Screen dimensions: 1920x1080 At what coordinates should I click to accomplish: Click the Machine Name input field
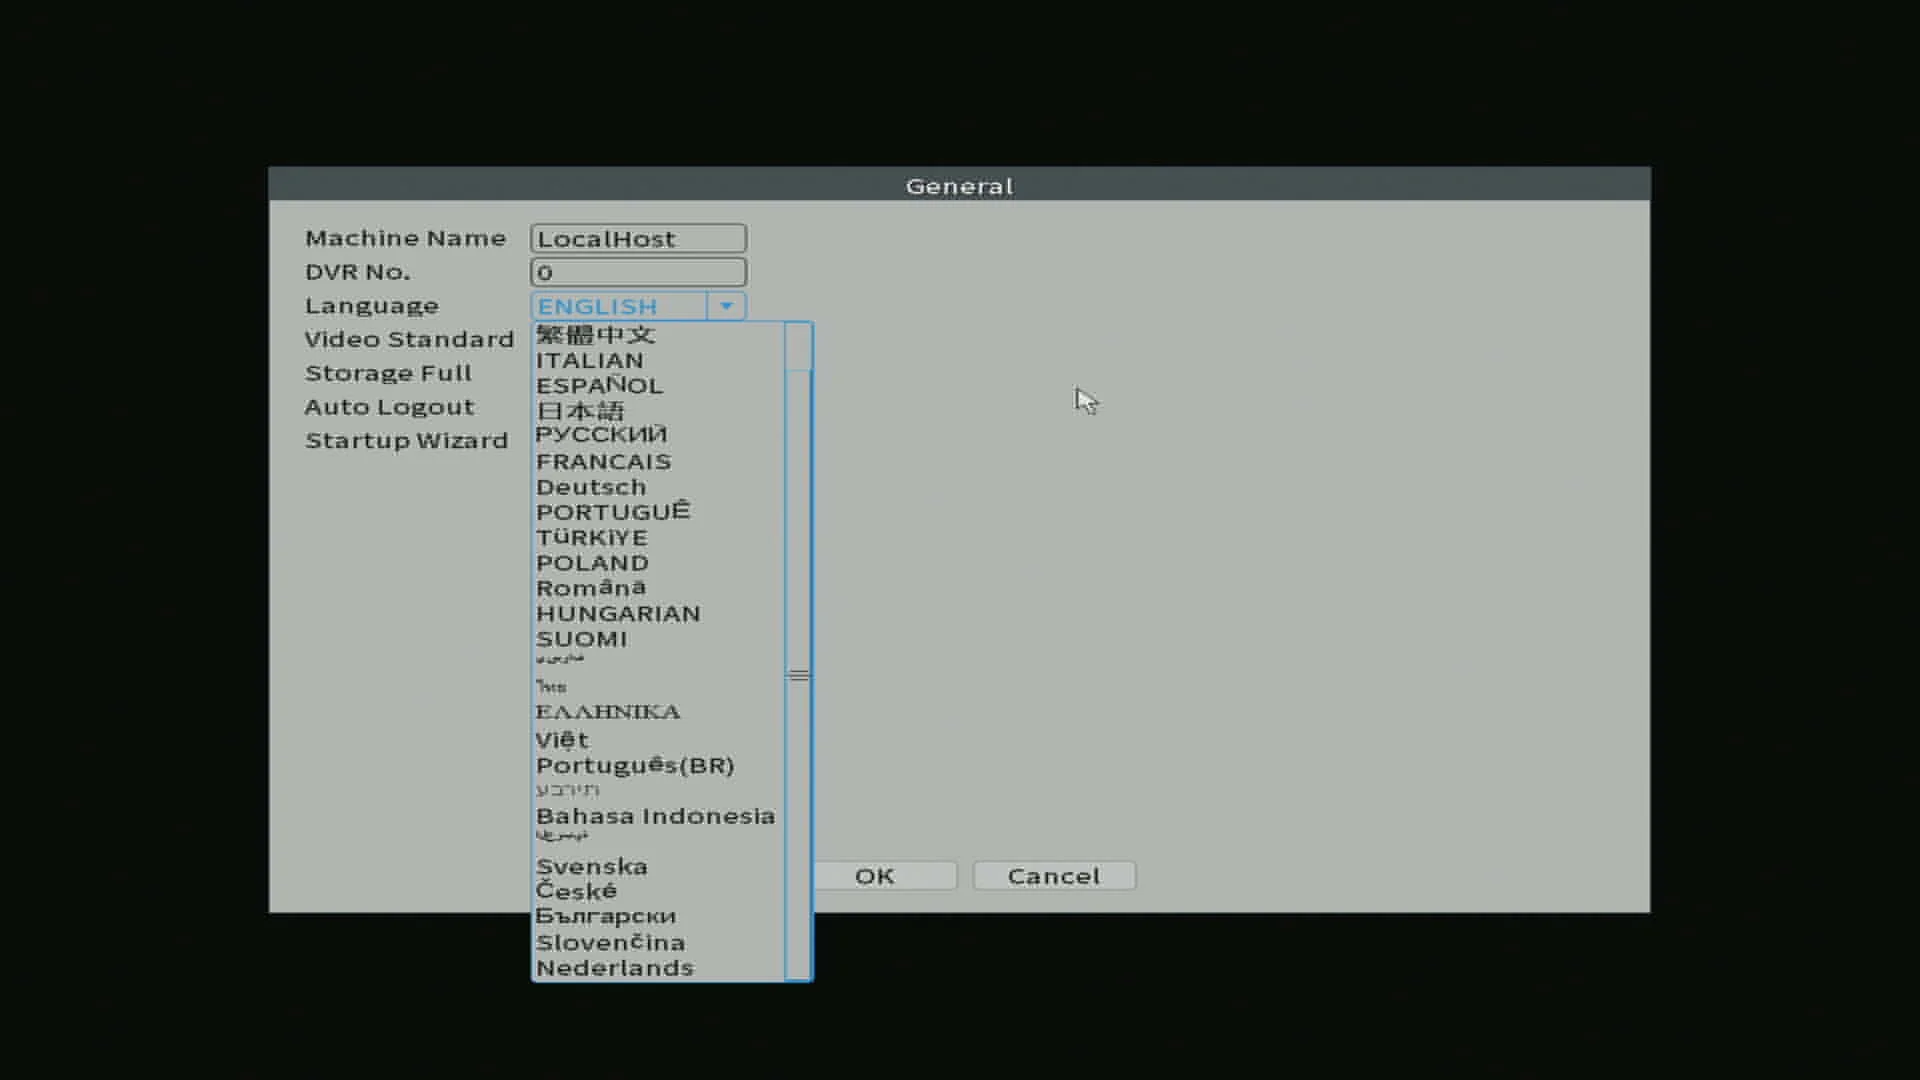(638, 239)
